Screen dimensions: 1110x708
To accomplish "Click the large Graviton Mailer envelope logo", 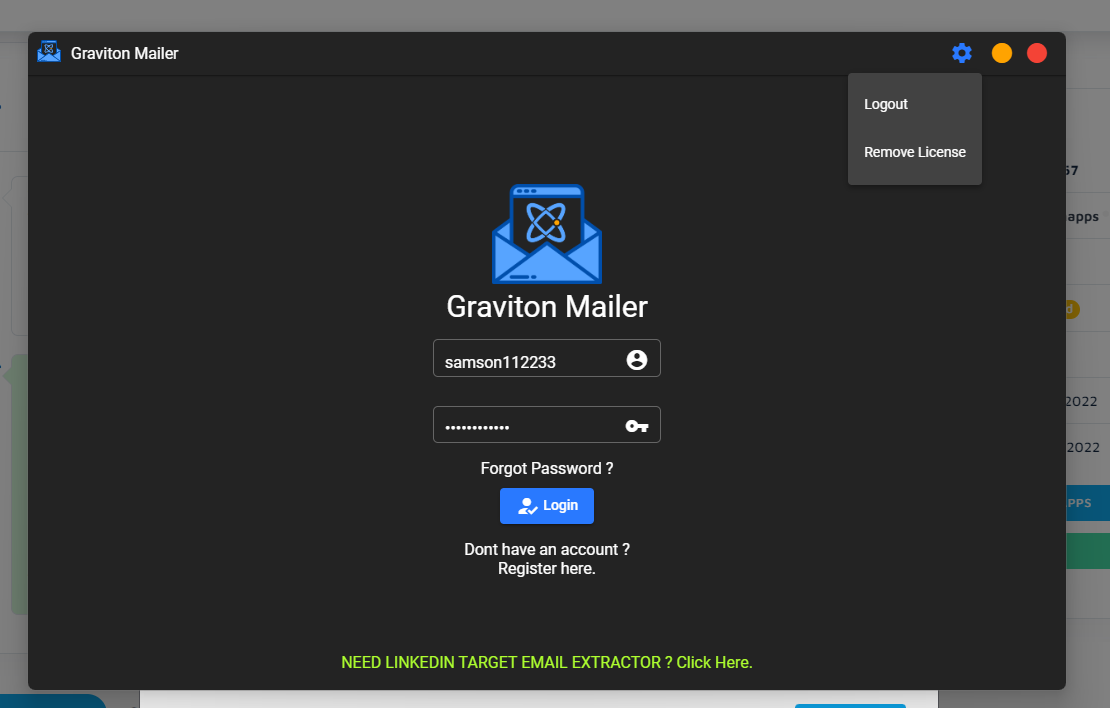I will coord(547,234).
